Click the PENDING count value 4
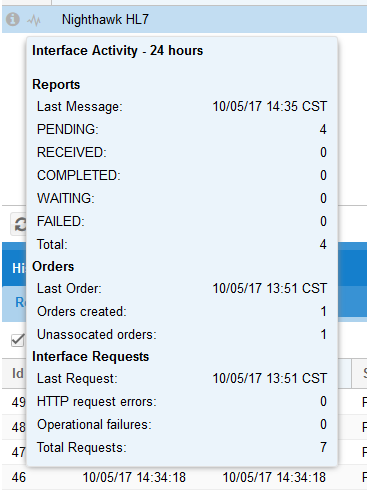The width and height of the screenshot is (367, 502). click(x=323, y=129)
